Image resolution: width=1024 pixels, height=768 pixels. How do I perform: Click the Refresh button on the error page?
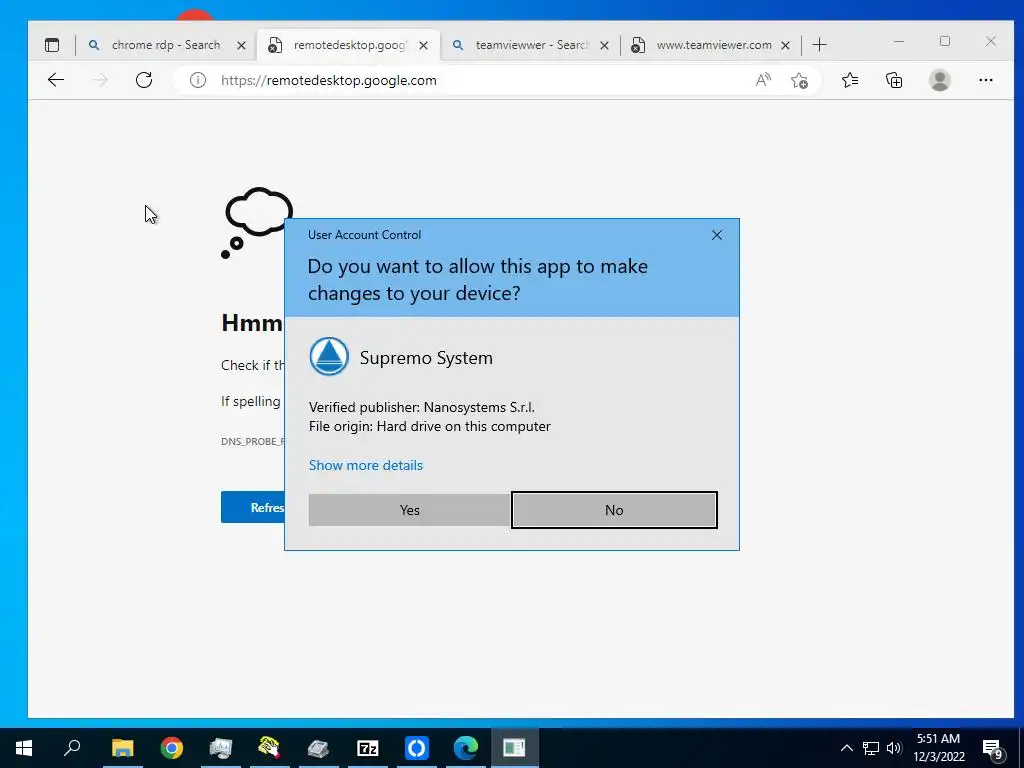253,507
